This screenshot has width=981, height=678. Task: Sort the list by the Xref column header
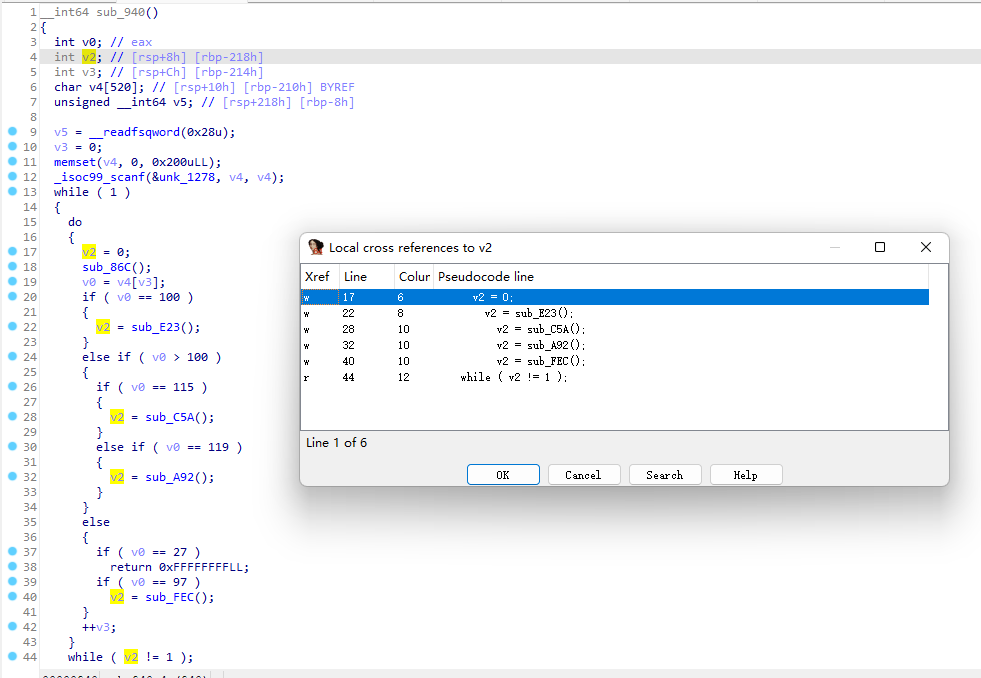(x=317, y=277)
